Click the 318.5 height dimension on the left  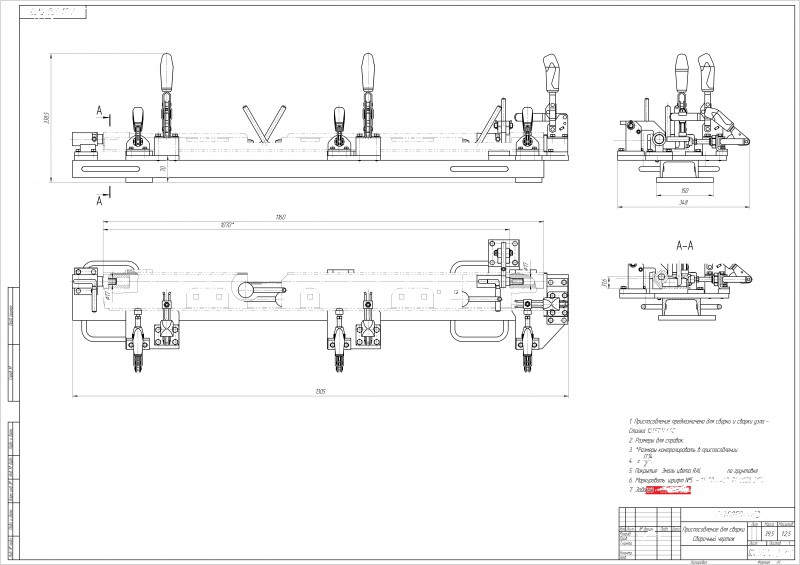coord(45,118)
